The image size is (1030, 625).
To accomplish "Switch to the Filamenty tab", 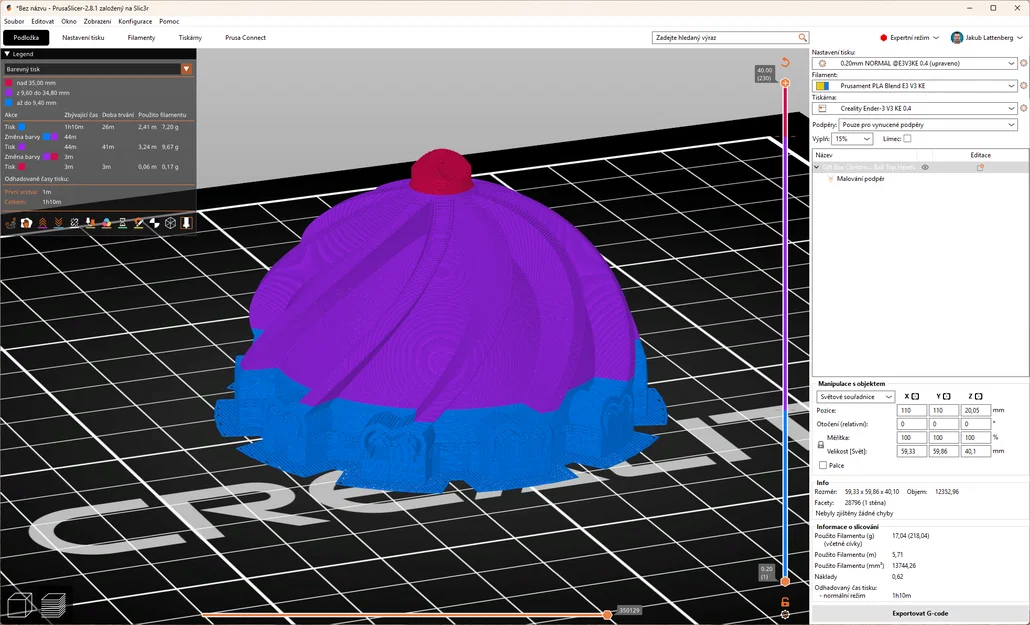I will click(141, 37).
